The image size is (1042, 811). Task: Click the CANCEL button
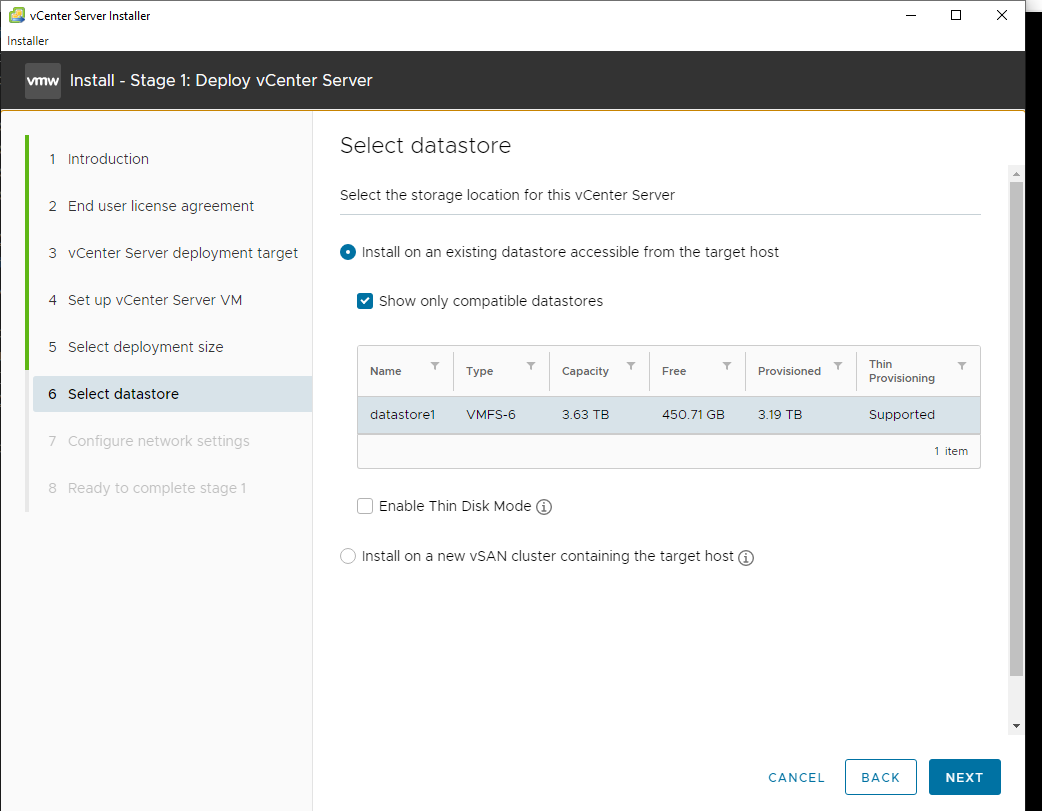coord(796,778)
